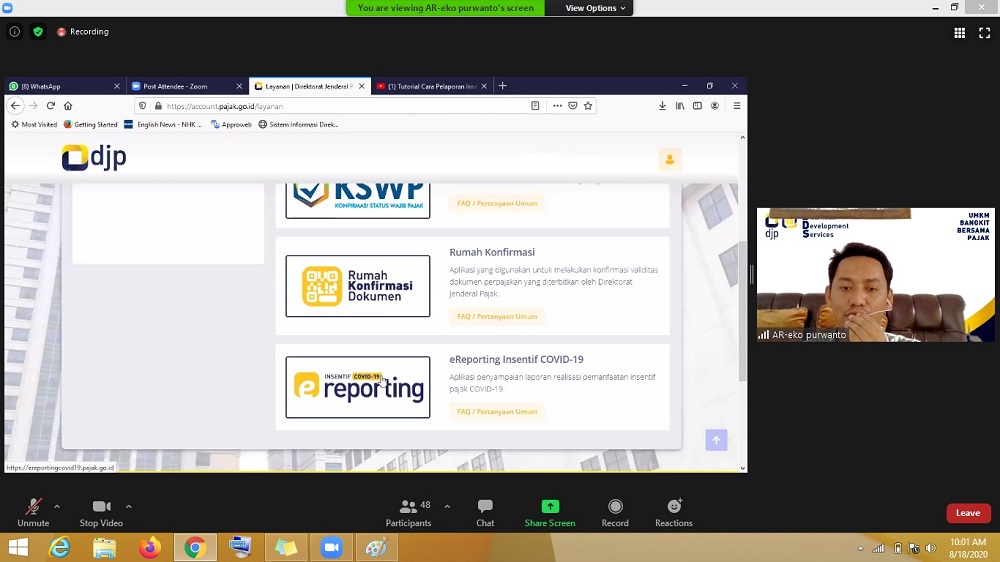This screenshot has height=562, width=1000.
Task: Click the meeting information icon
Action: click(x=14, y=31)
